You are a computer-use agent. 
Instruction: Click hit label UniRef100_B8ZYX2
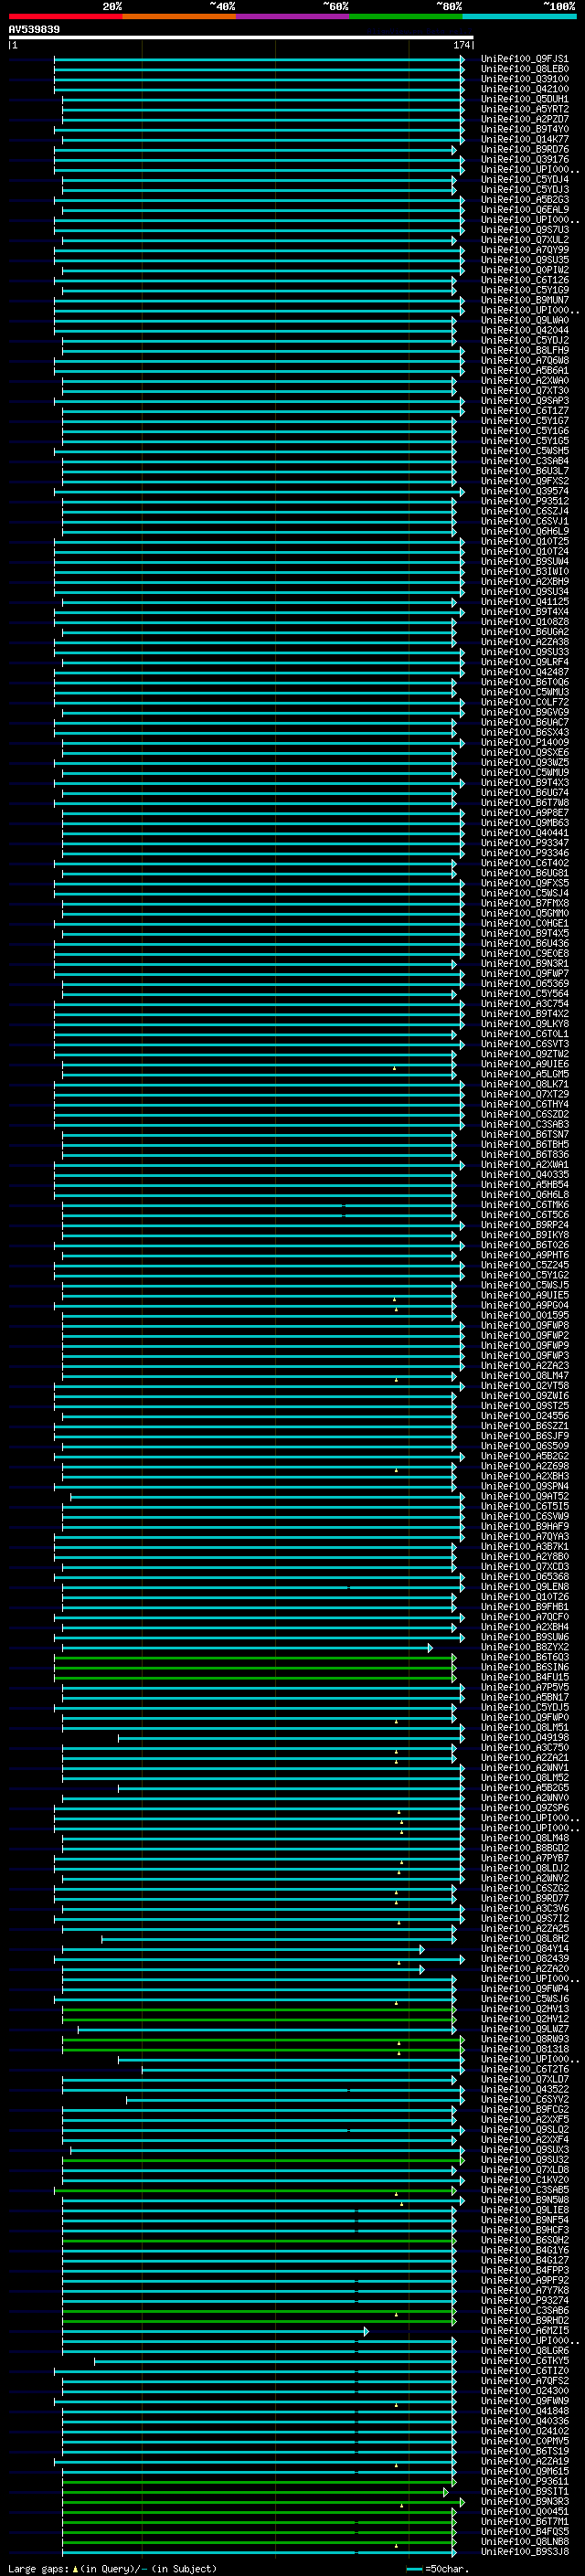pos(524,1648)
